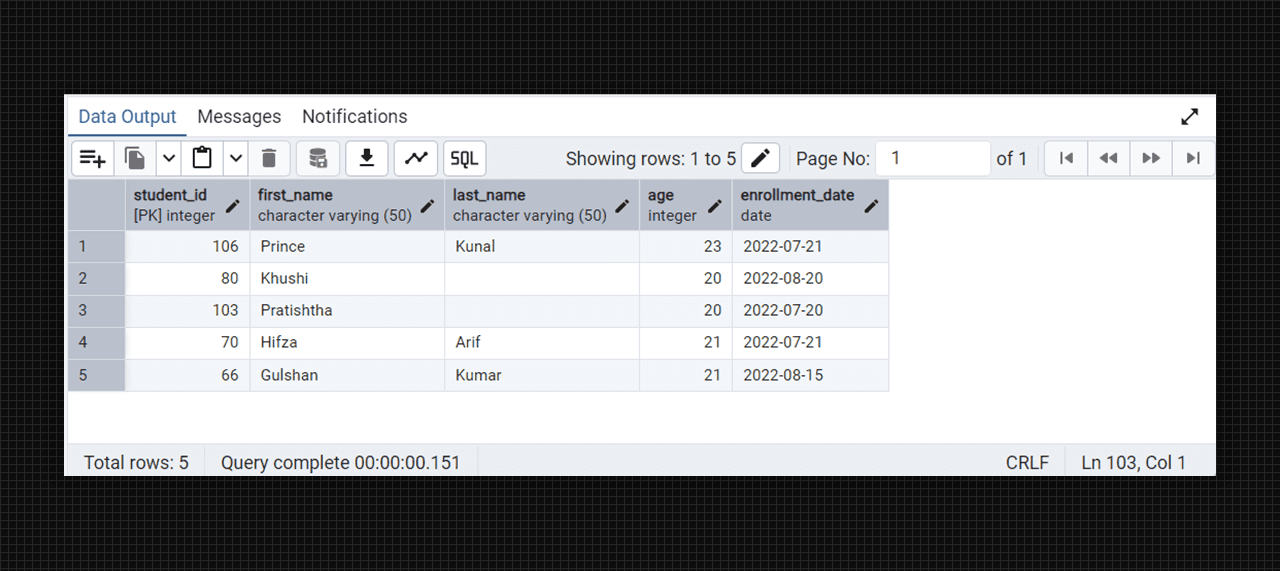This screenshot has height=571, width=1280.
Task: Open the paste options dropdown arrow
Action: coord(235,158)
